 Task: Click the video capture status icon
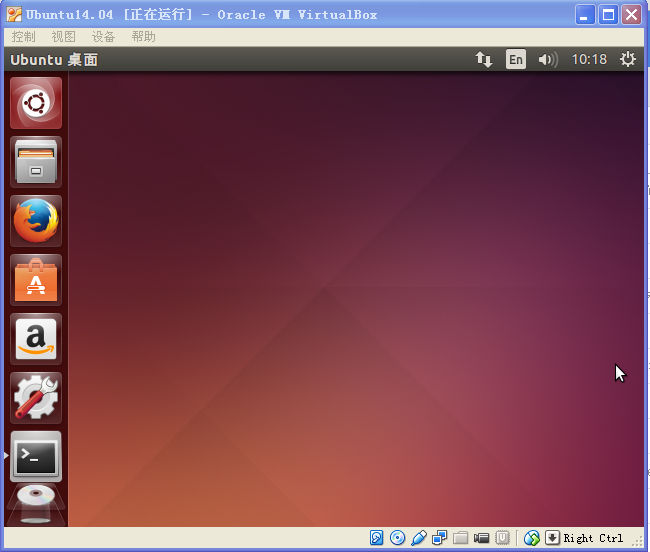pos(481,538)
